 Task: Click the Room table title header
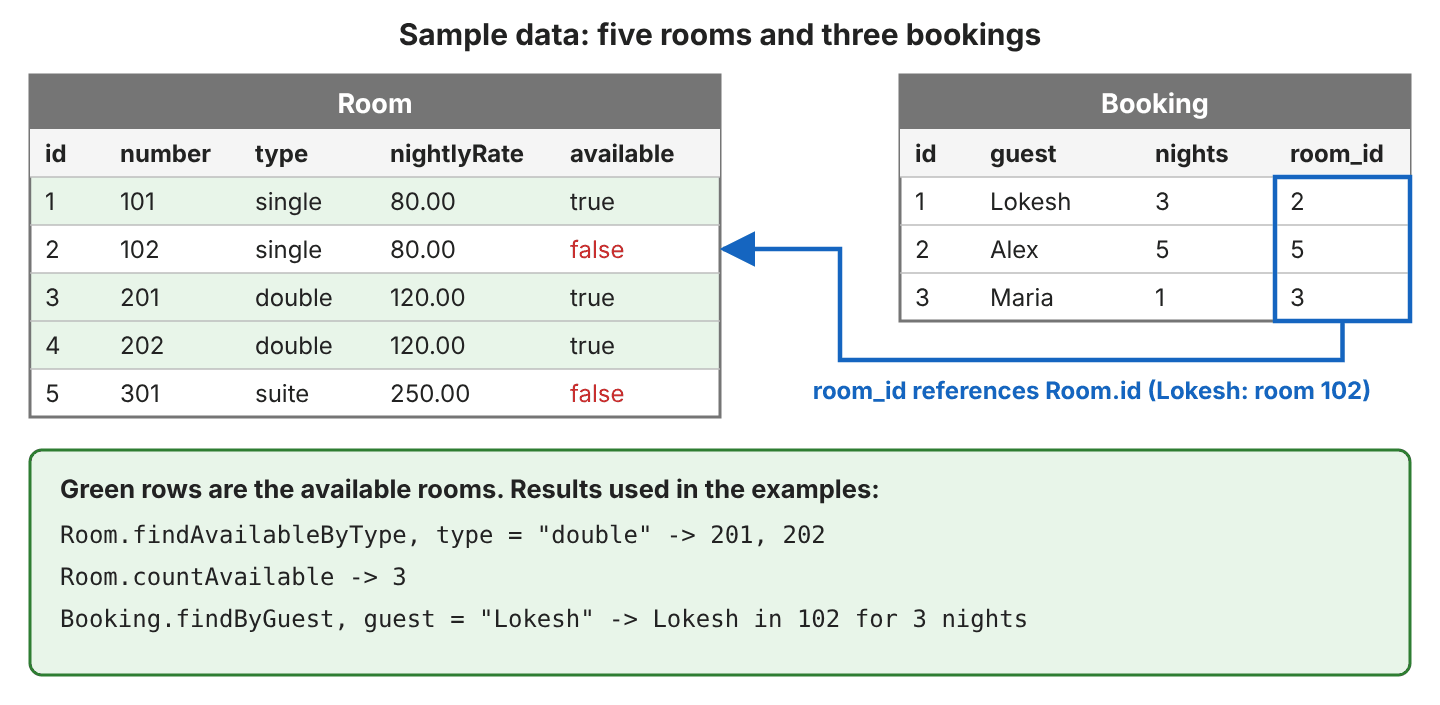(374, 103)
